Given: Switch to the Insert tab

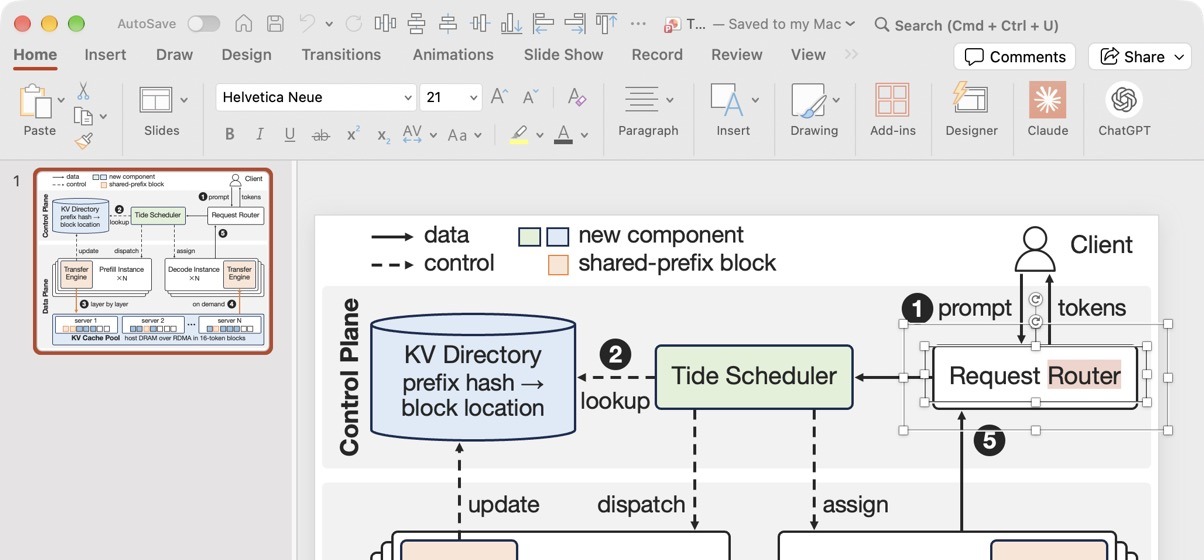Looking at the screenshot, I should tap(105, 55).
